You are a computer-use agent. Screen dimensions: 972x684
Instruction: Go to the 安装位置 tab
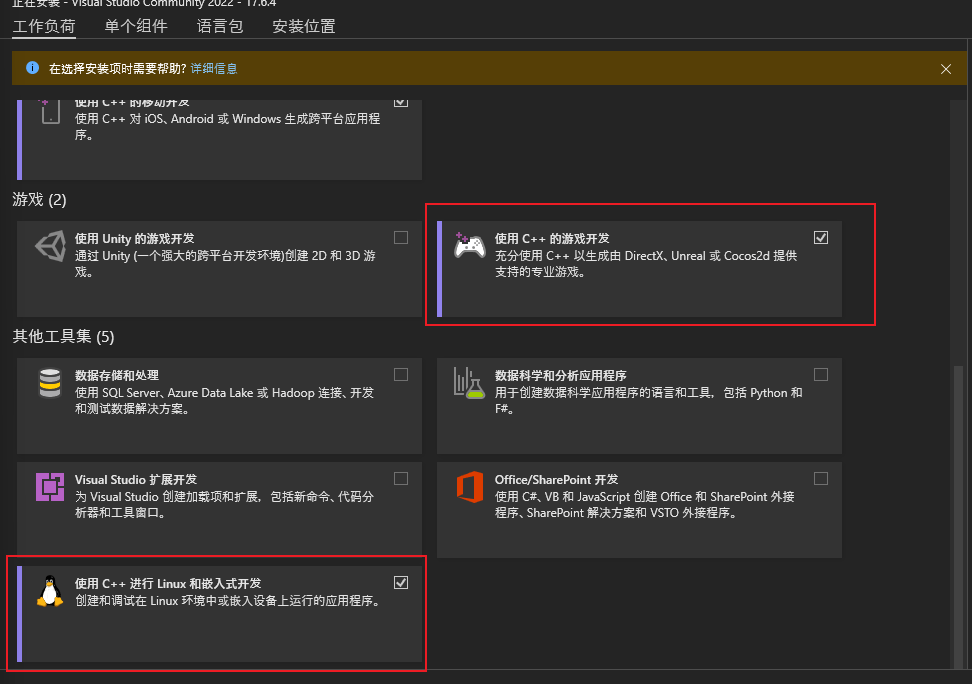[x=304, y=26]
